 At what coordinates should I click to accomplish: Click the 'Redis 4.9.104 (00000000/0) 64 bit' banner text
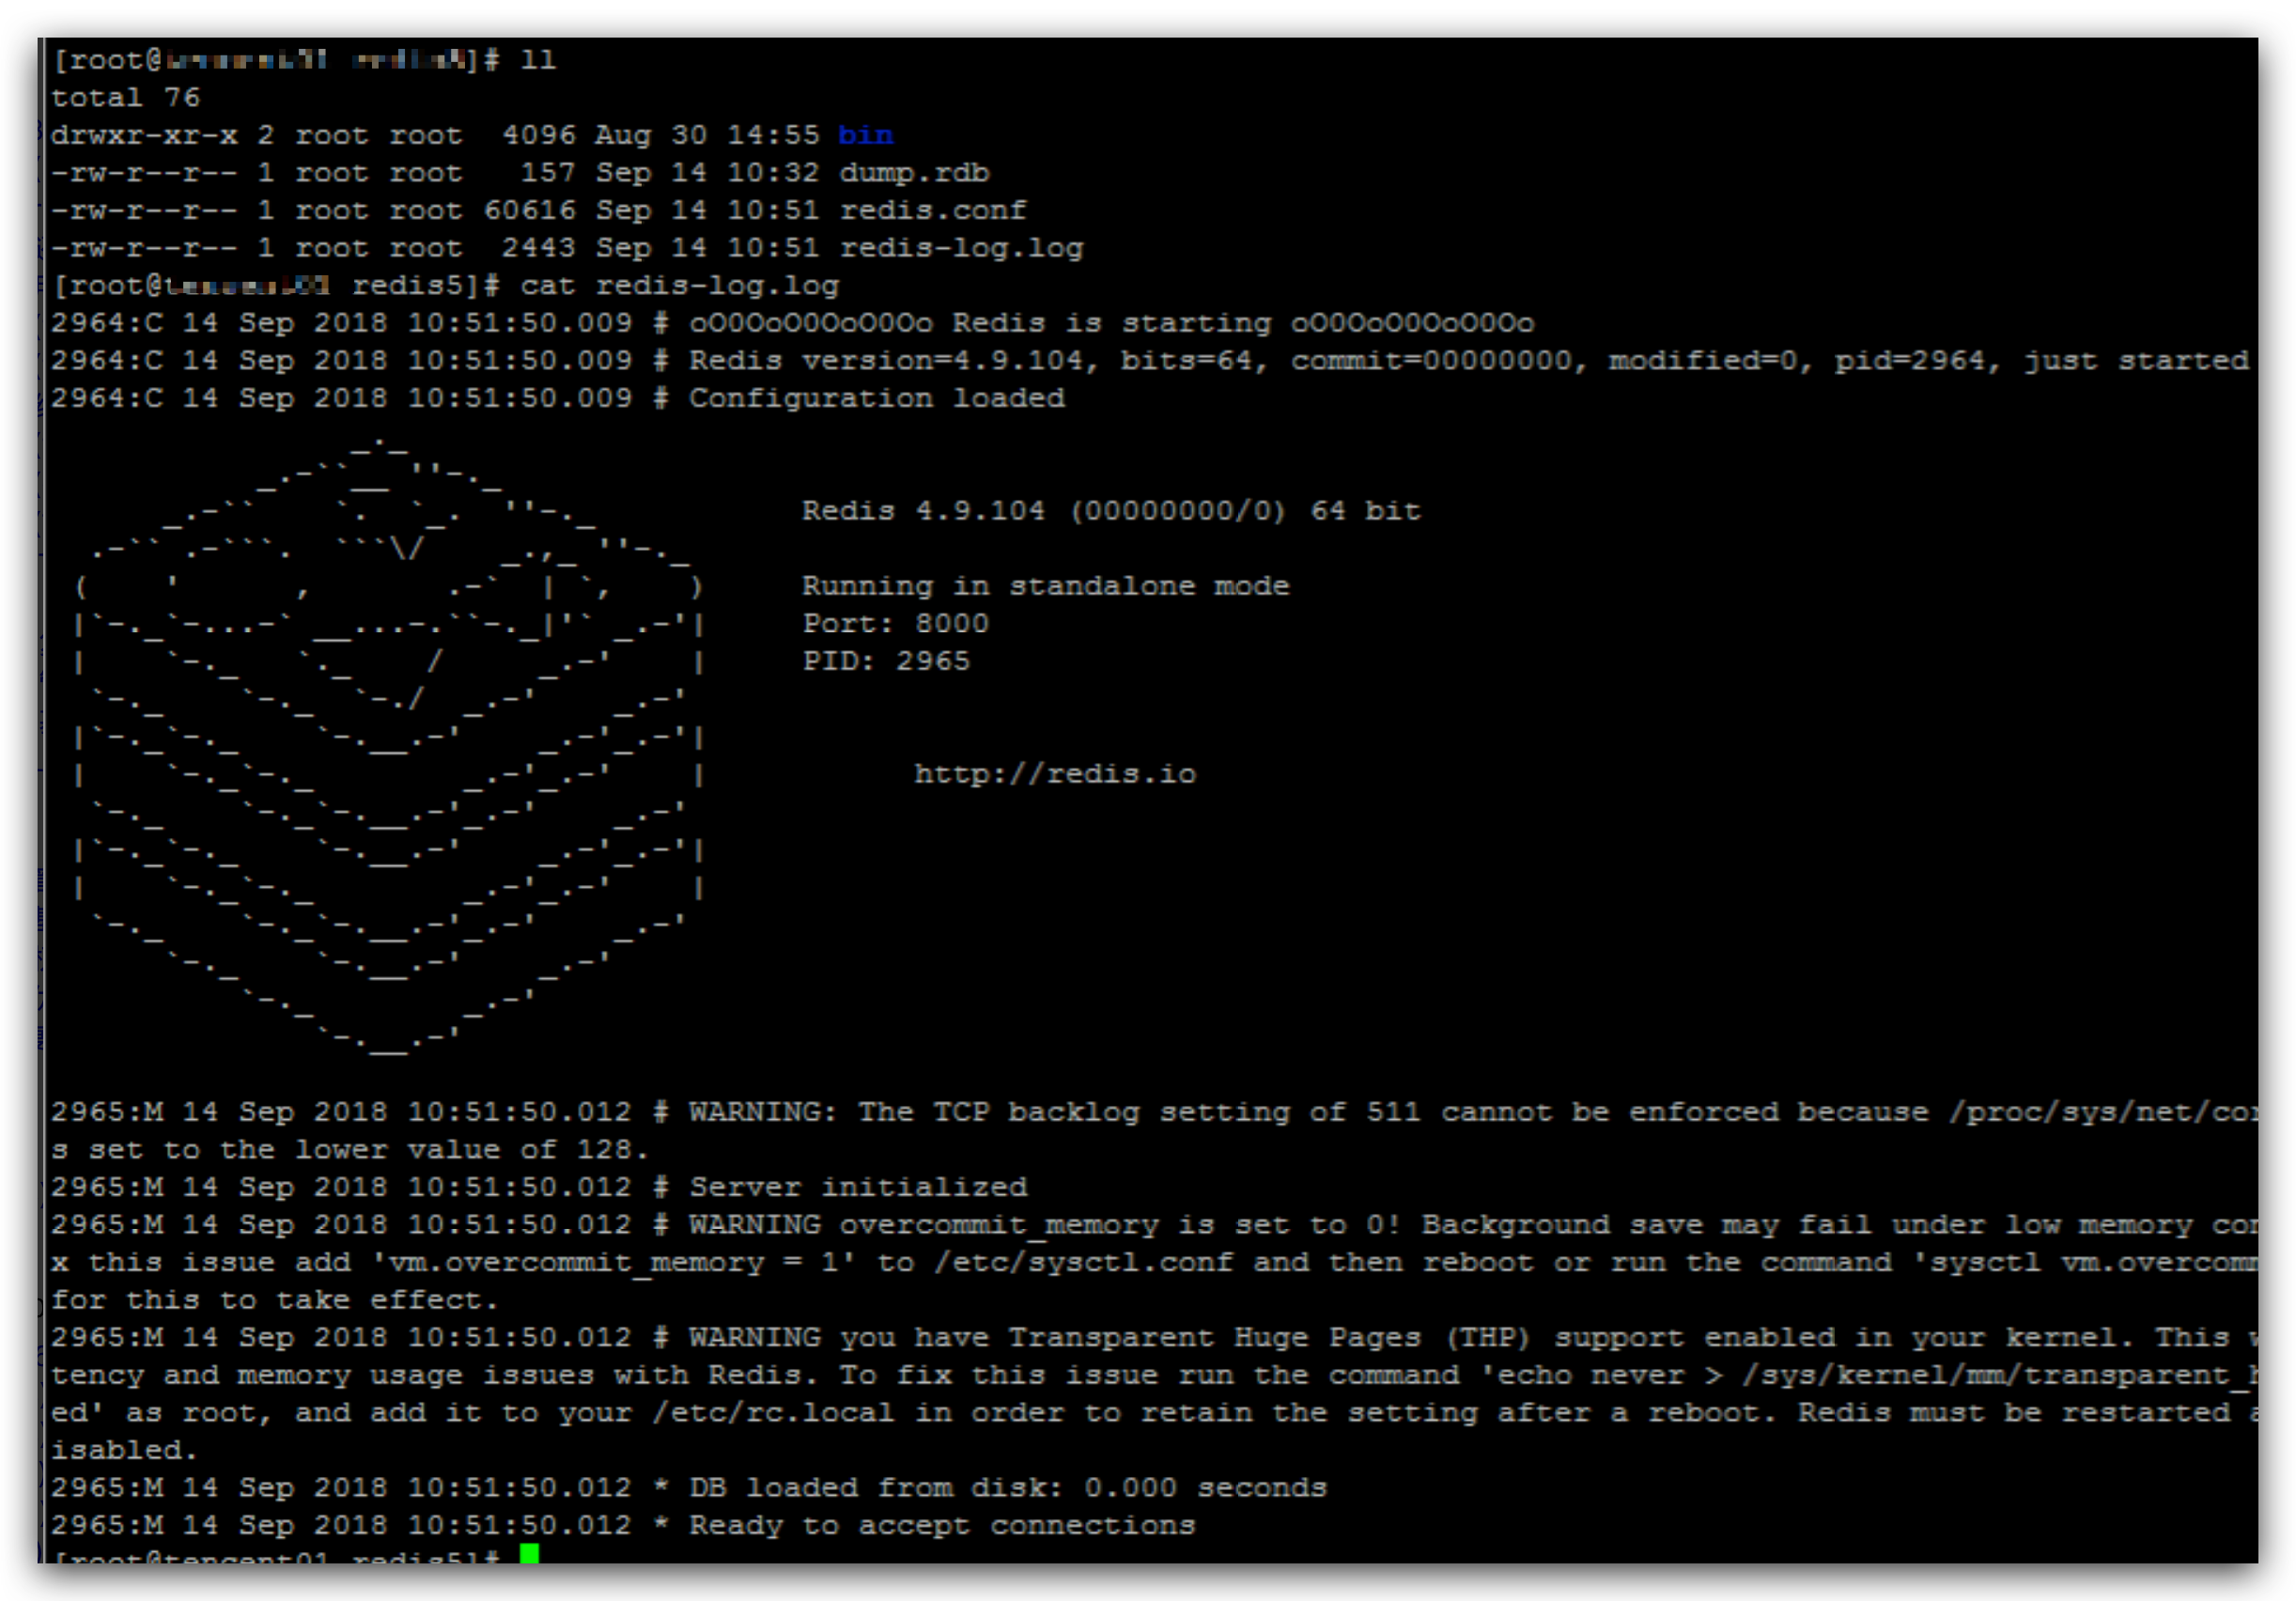1110,511
